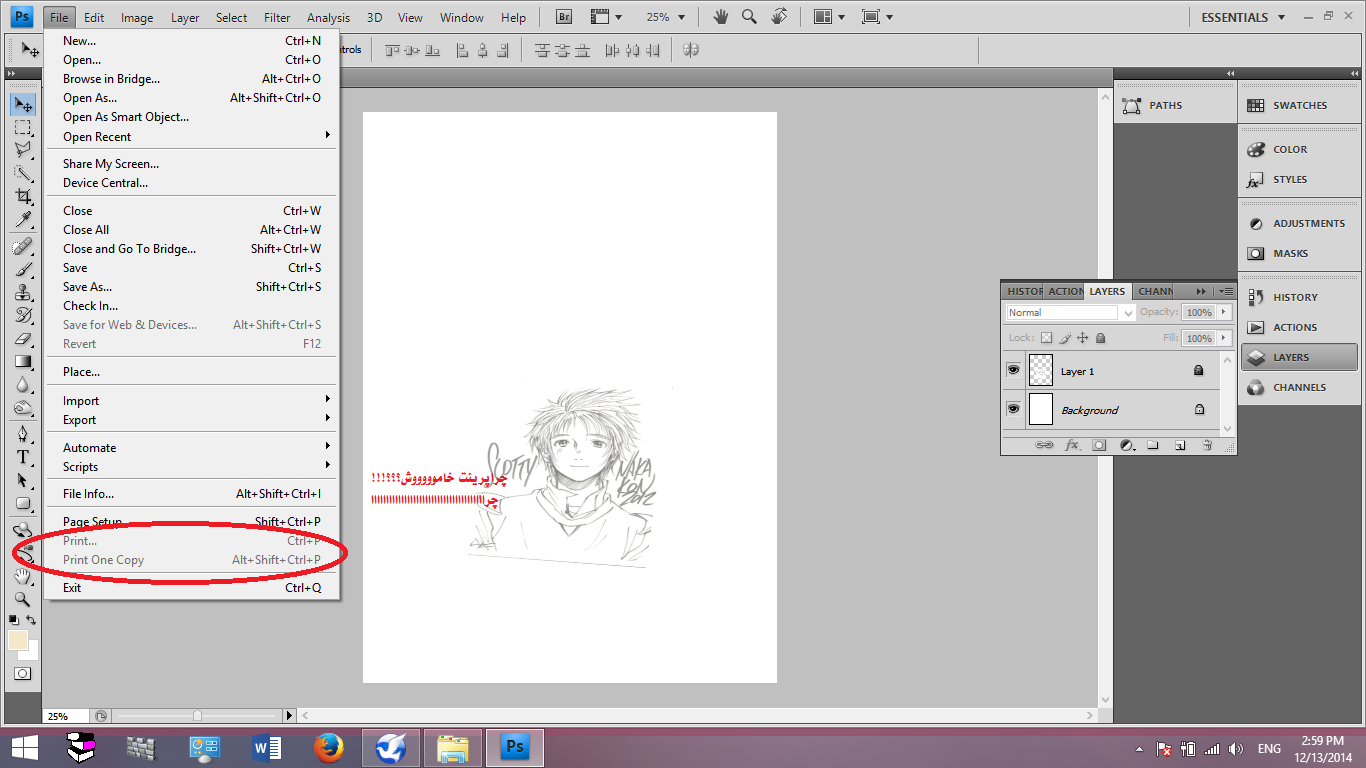Select the History Brush tool
The width and height of the screenshot is (1366, 768).
point(22,315)
